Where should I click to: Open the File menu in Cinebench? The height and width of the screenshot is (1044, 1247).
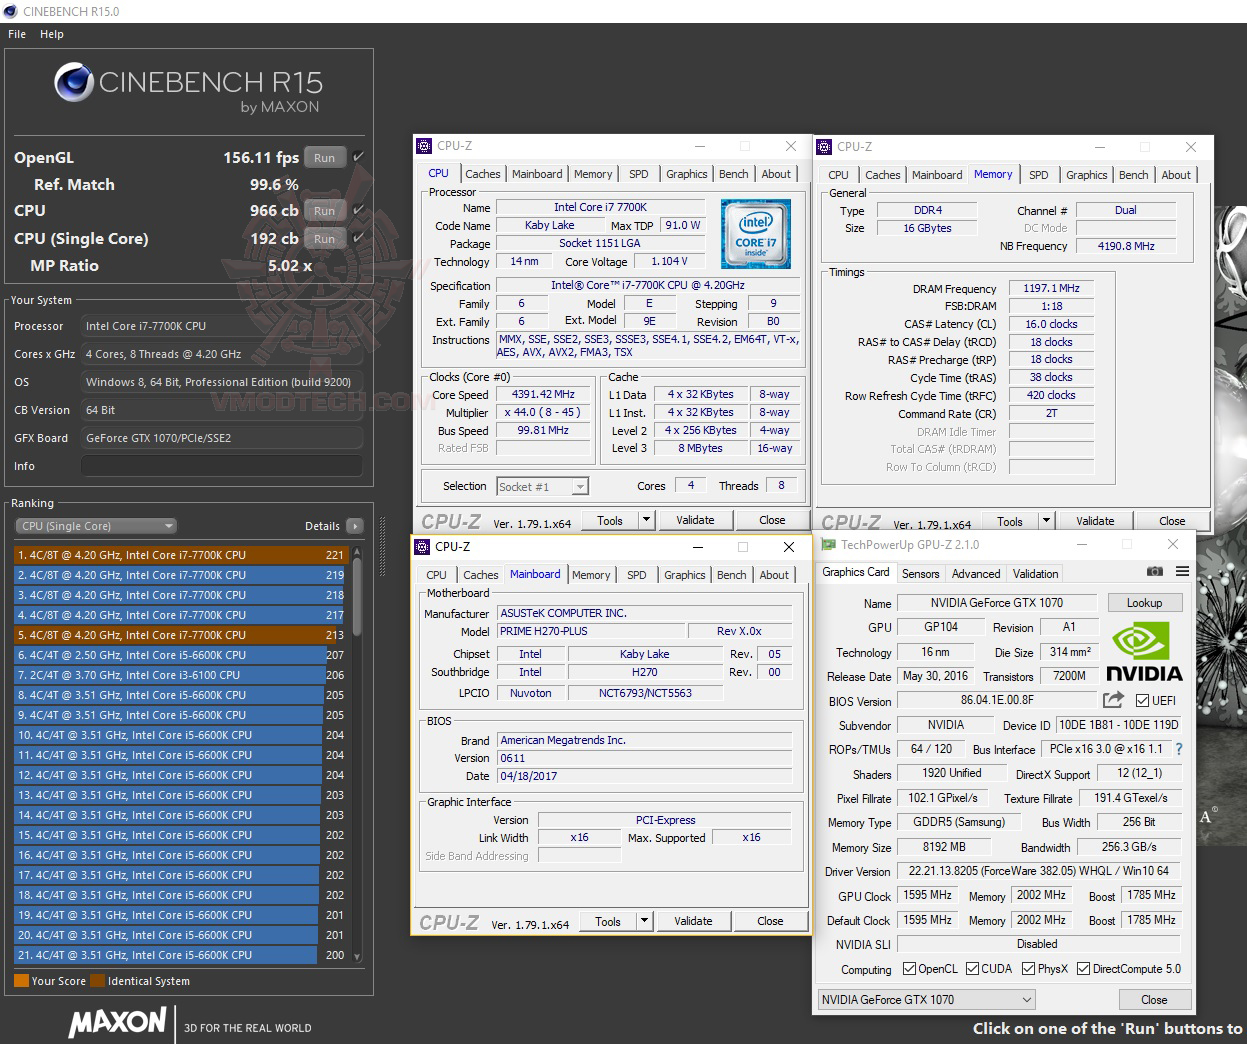coord(16,33)
